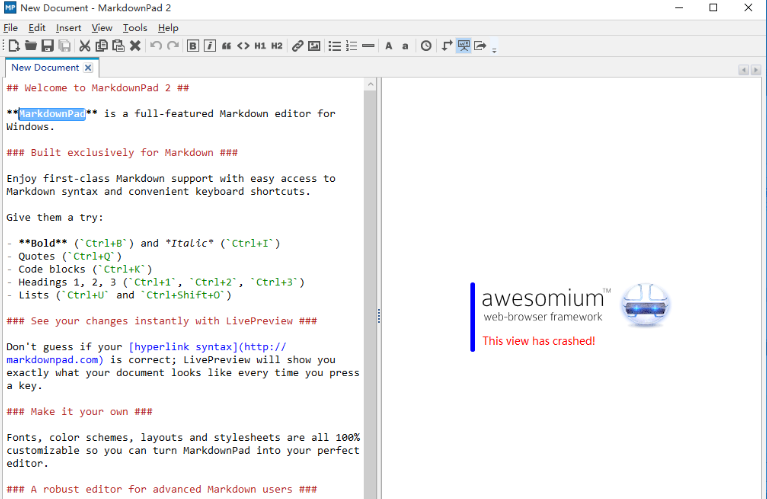This screenshot has height=499, width=767.
Task: Click the 'See your changes instantly with LivePreview' heading
Action: tap(162, 321)
